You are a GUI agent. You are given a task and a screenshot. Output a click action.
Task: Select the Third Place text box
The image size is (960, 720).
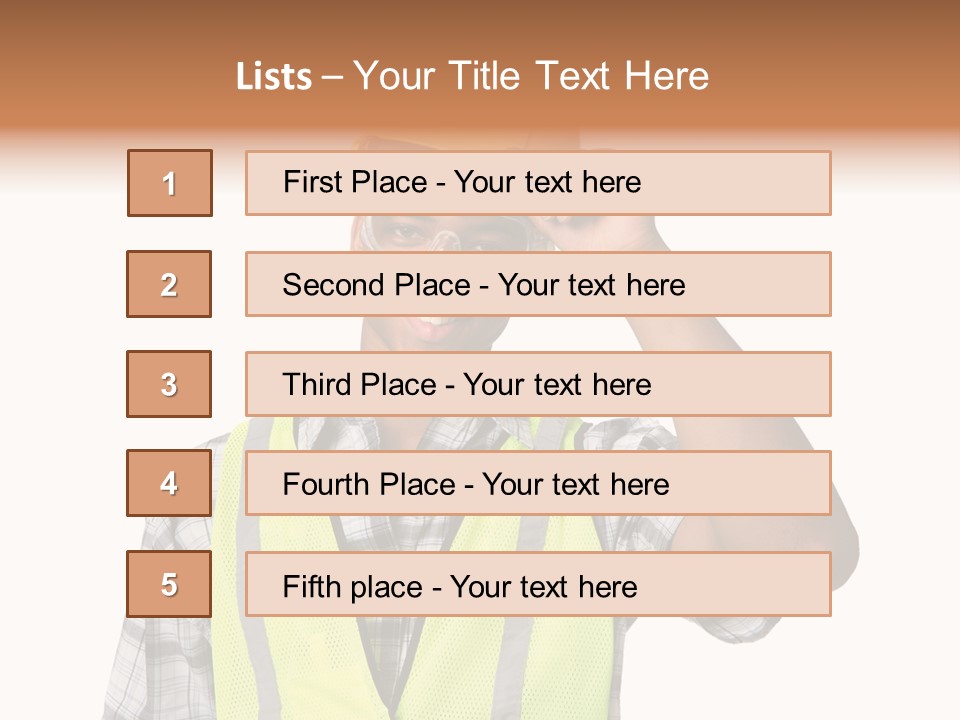pyautogui.click(x=538, y=384)
